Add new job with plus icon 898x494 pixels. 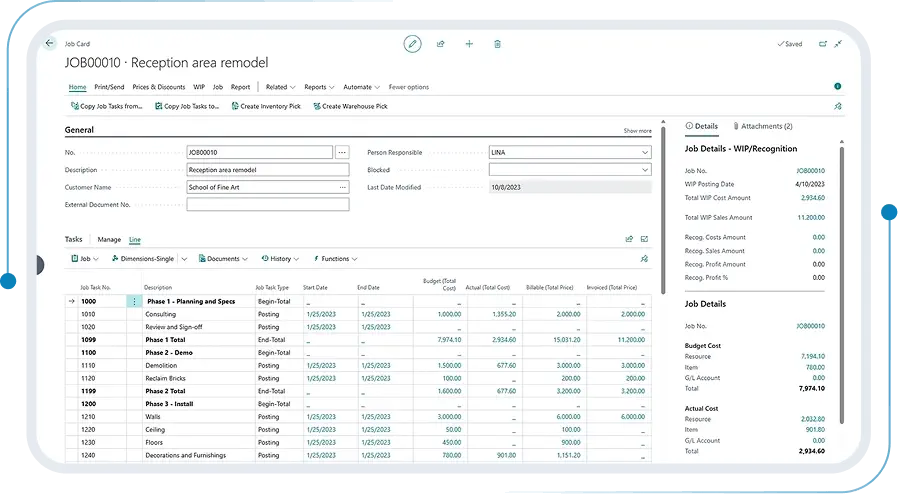pyautogui.click(x=469, y=44)
